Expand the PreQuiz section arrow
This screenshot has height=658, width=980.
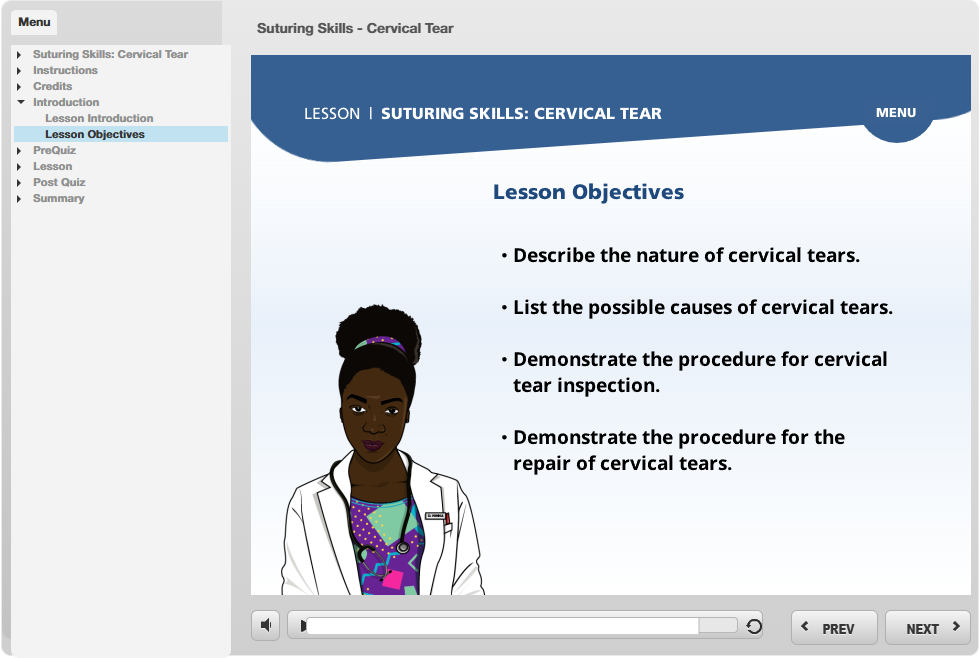(20, 151)
